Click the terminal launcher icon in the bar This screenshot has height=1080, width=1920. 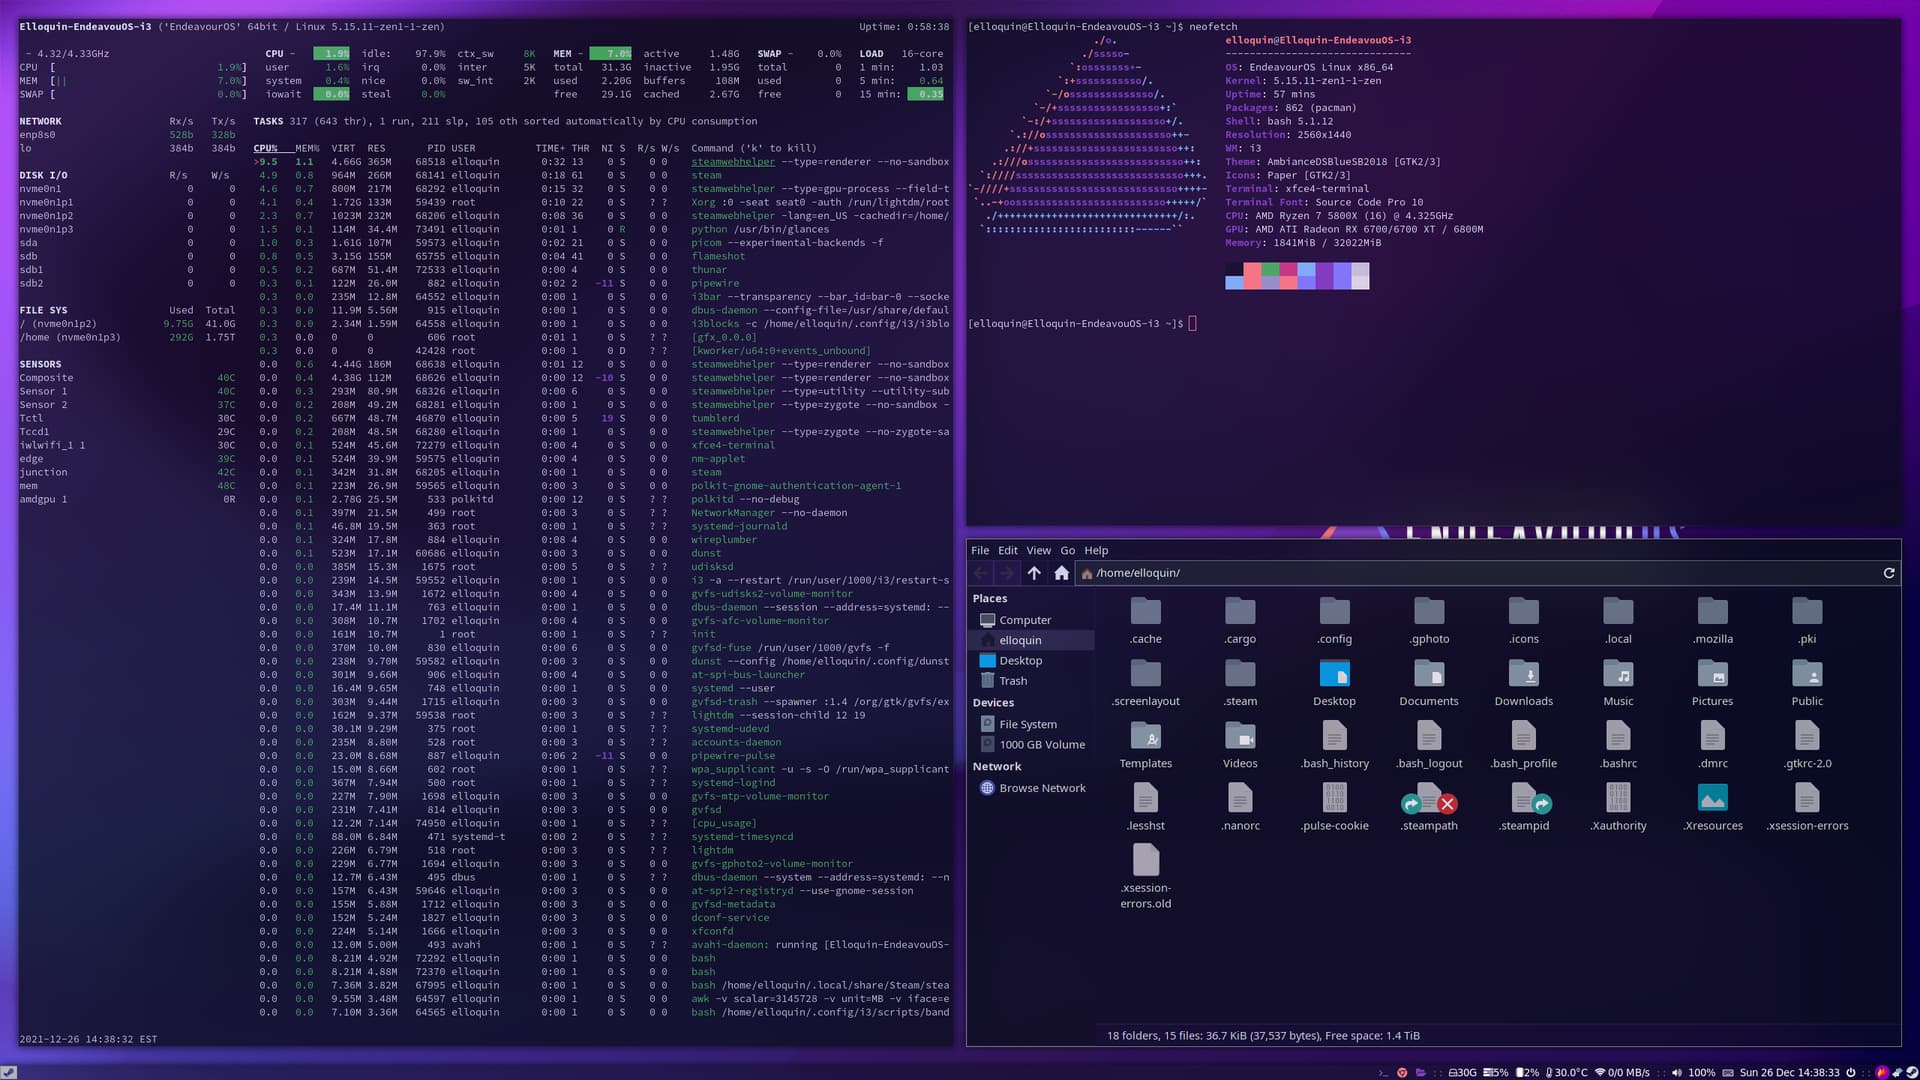click(1383, 1072)
